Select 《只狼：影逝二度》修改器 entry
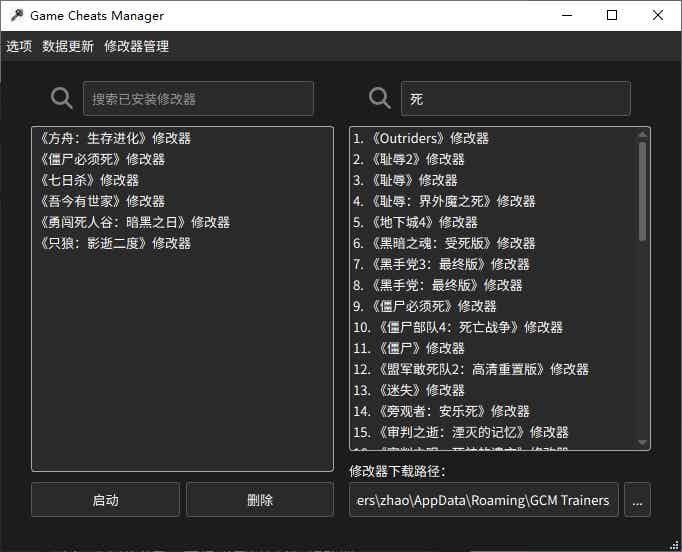Screen dimensions: 682x552 tap(183, 243)
